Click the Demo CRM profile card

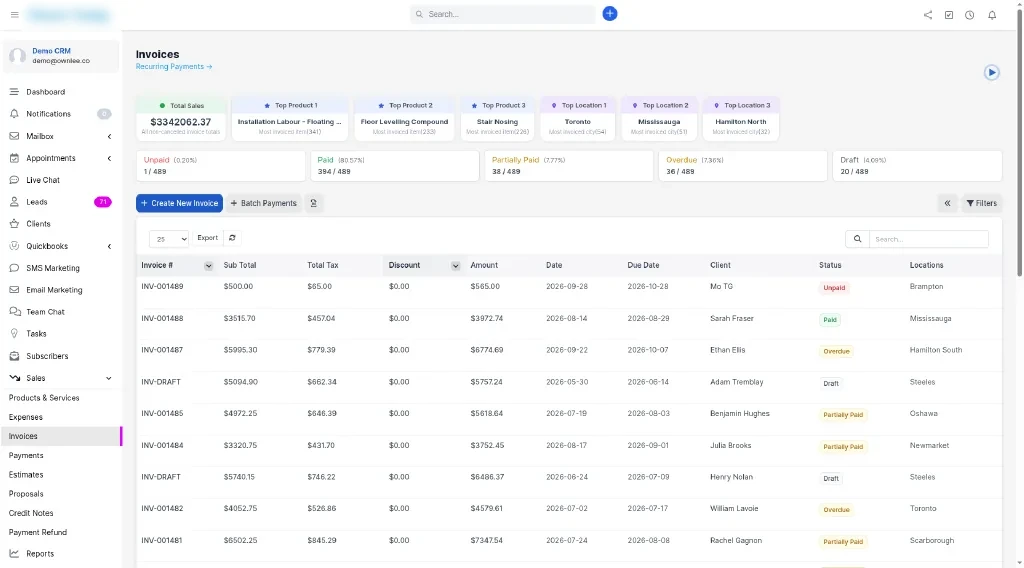61,56
